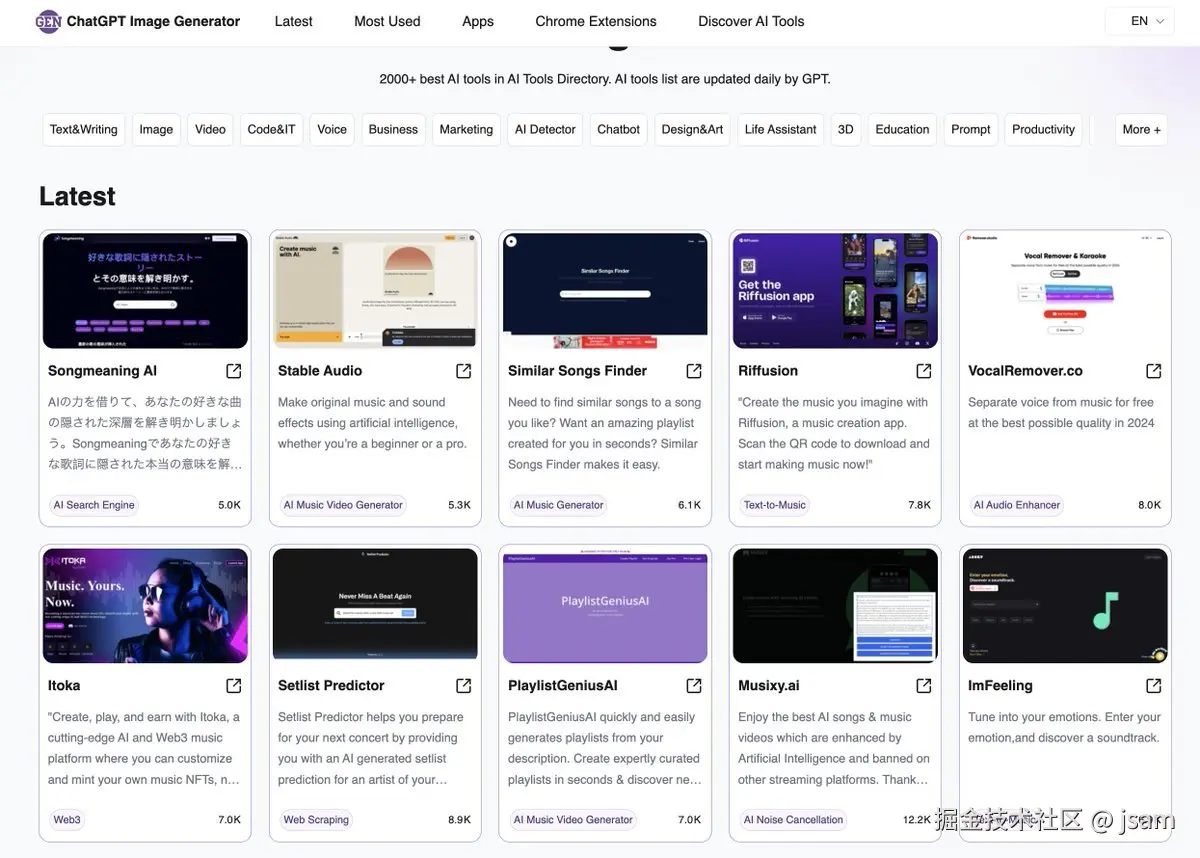Open external link icon for Itoka
The image size is (1200, 858).
coord(234,686)
